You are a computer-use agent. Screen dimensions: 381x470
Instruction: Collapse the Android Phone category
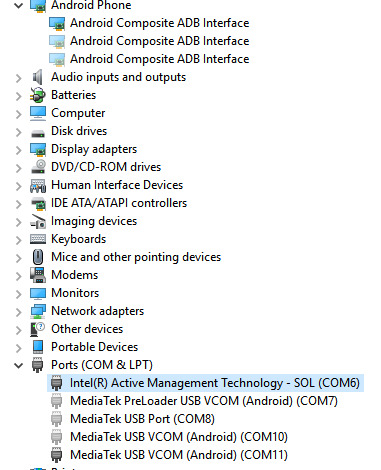[x=19, y=5]
